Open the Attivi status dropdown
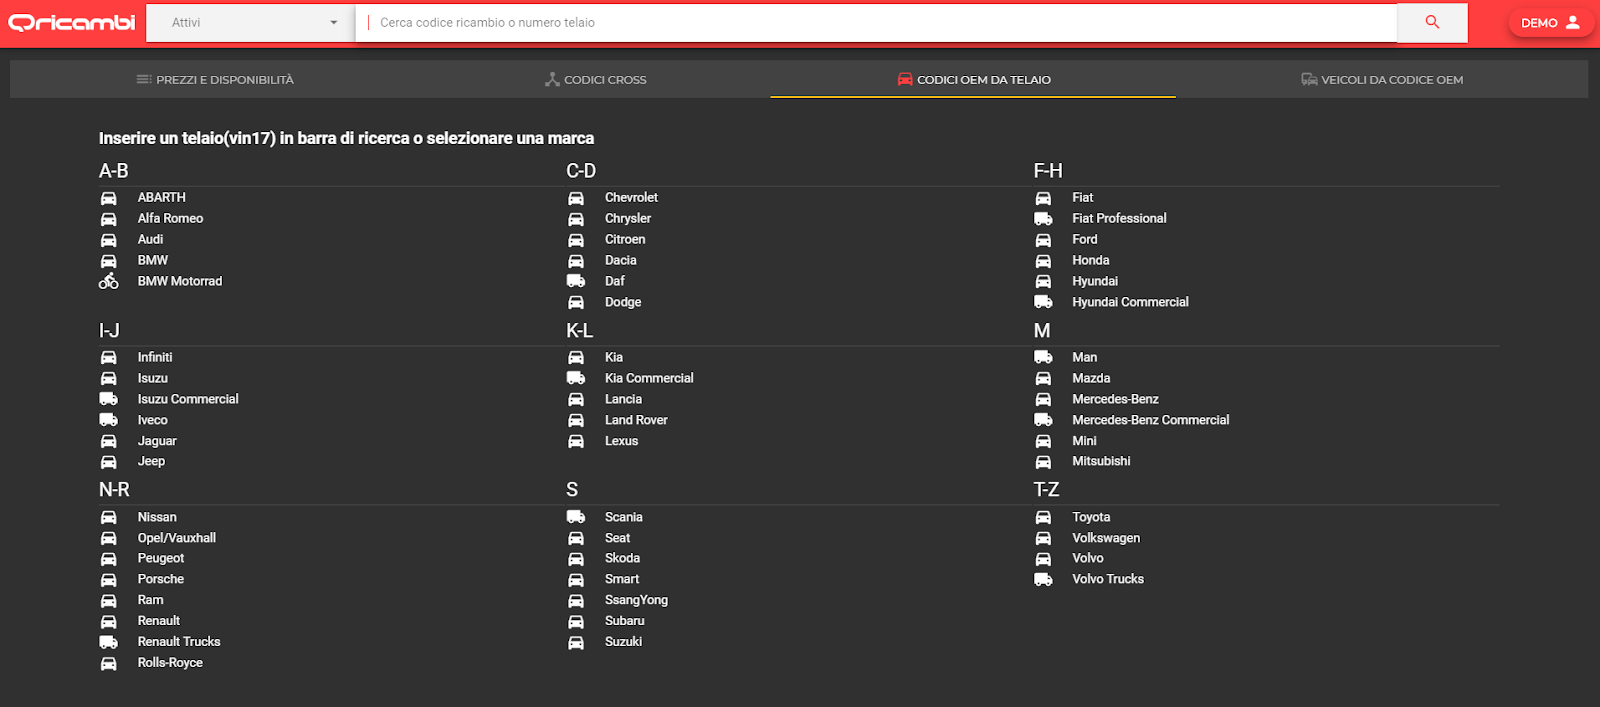This screenshot has width=1600, height=707. click(x=251, y=22)
